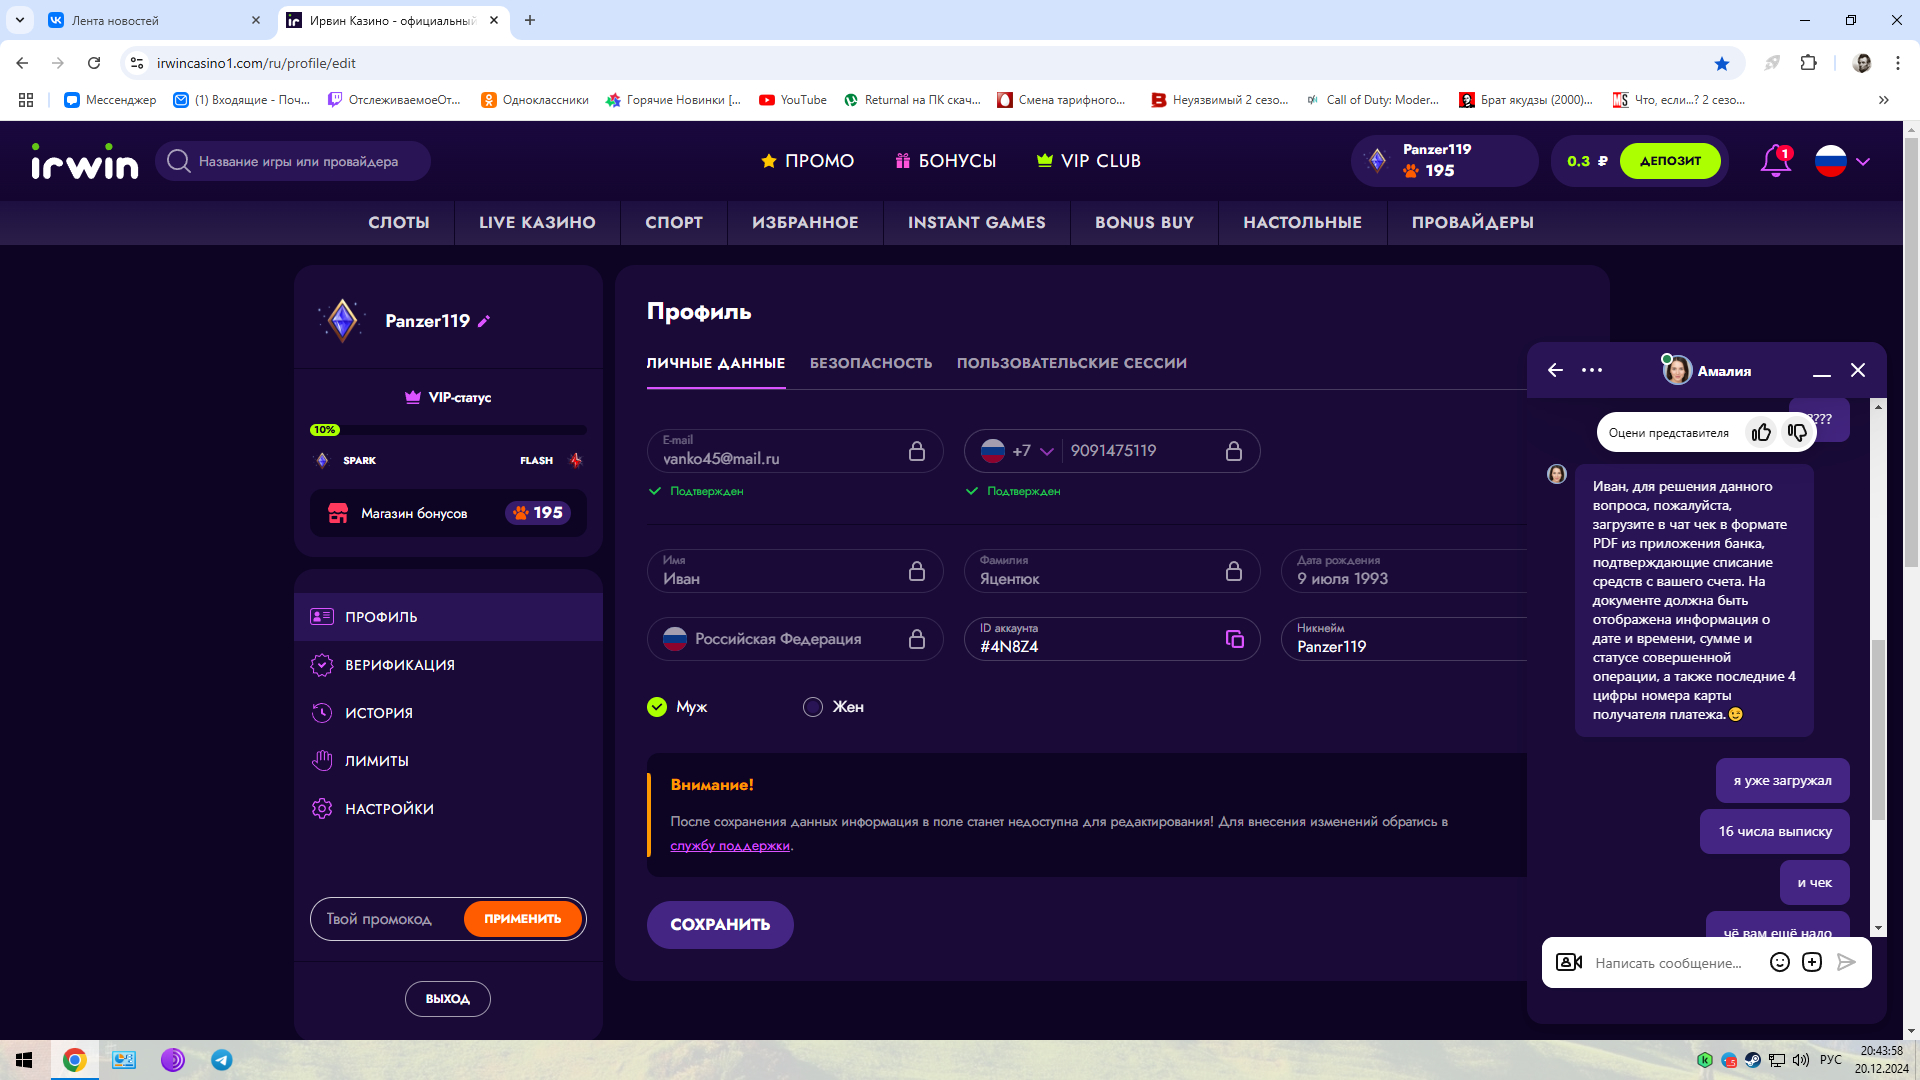
Task: Click the edit nickname pencil icon
Action: (x=484, y=321)
